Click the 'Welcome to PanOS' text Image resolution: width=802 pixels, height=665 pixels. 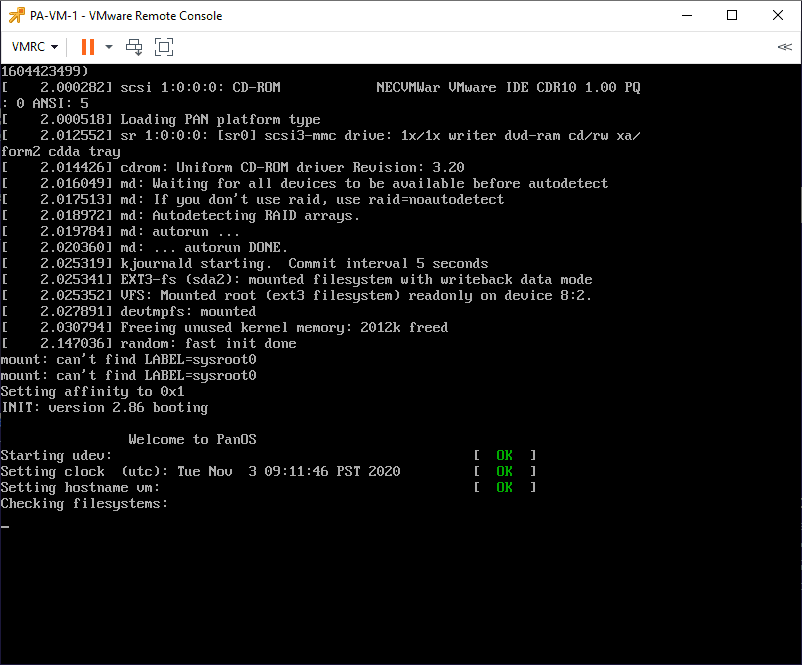[192, 439]
